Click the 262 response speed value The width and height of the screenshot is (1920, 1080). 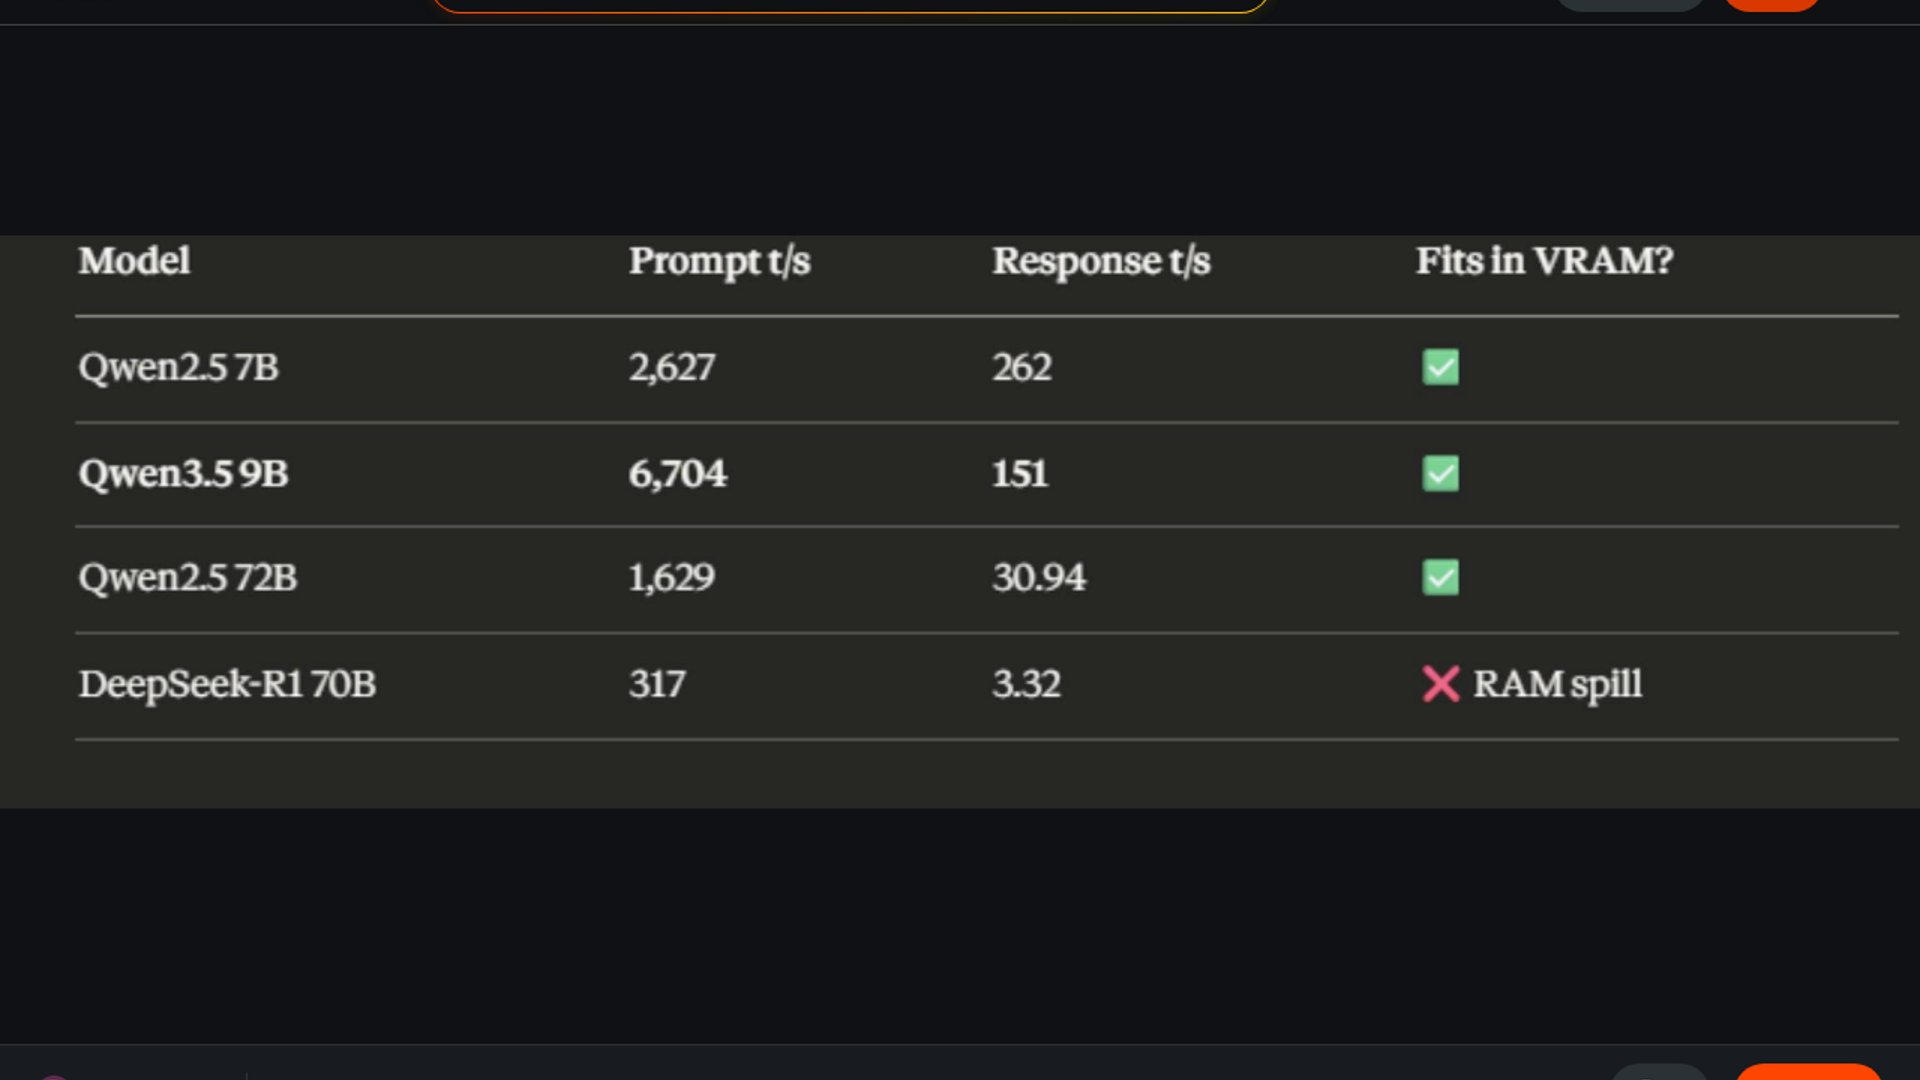click(x=1021, y=367)
